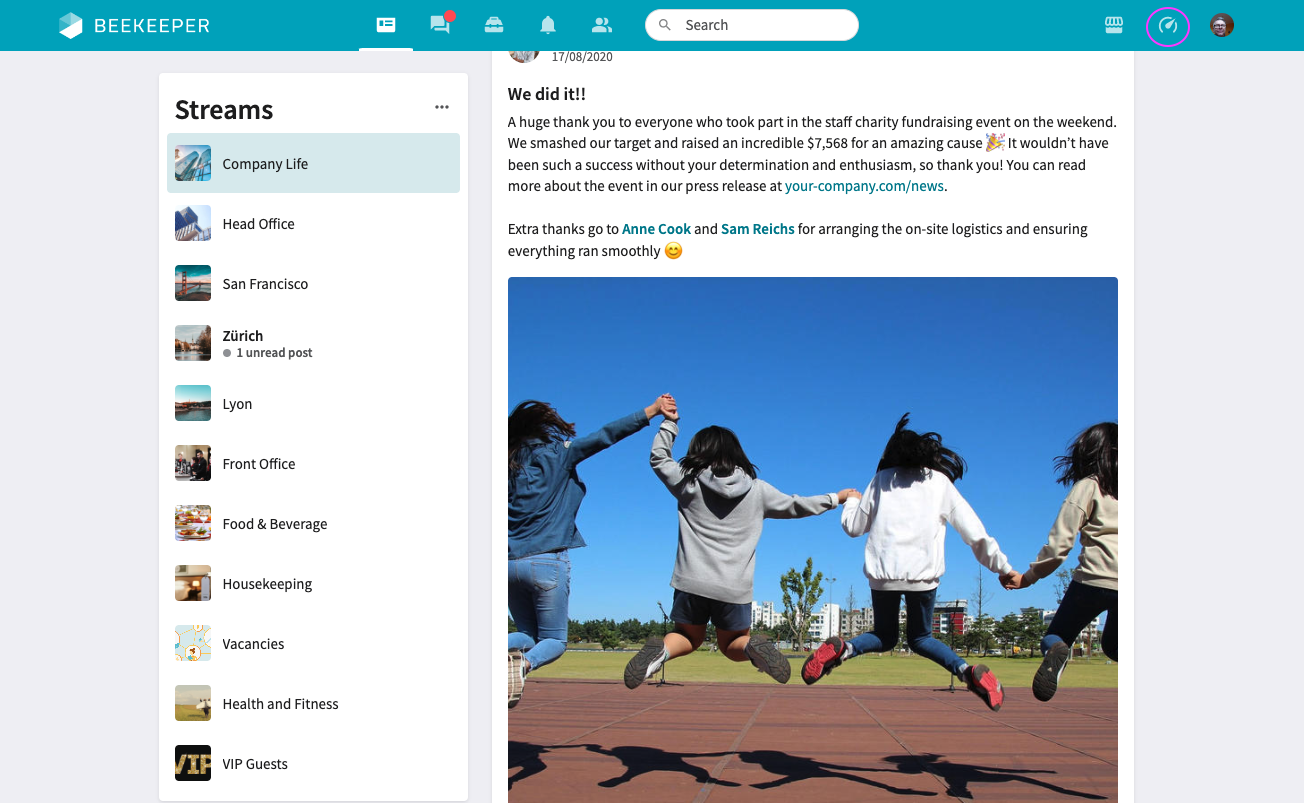1304x803 pixels.
Task: Select the Company Life stream
Action: [313, 164]
